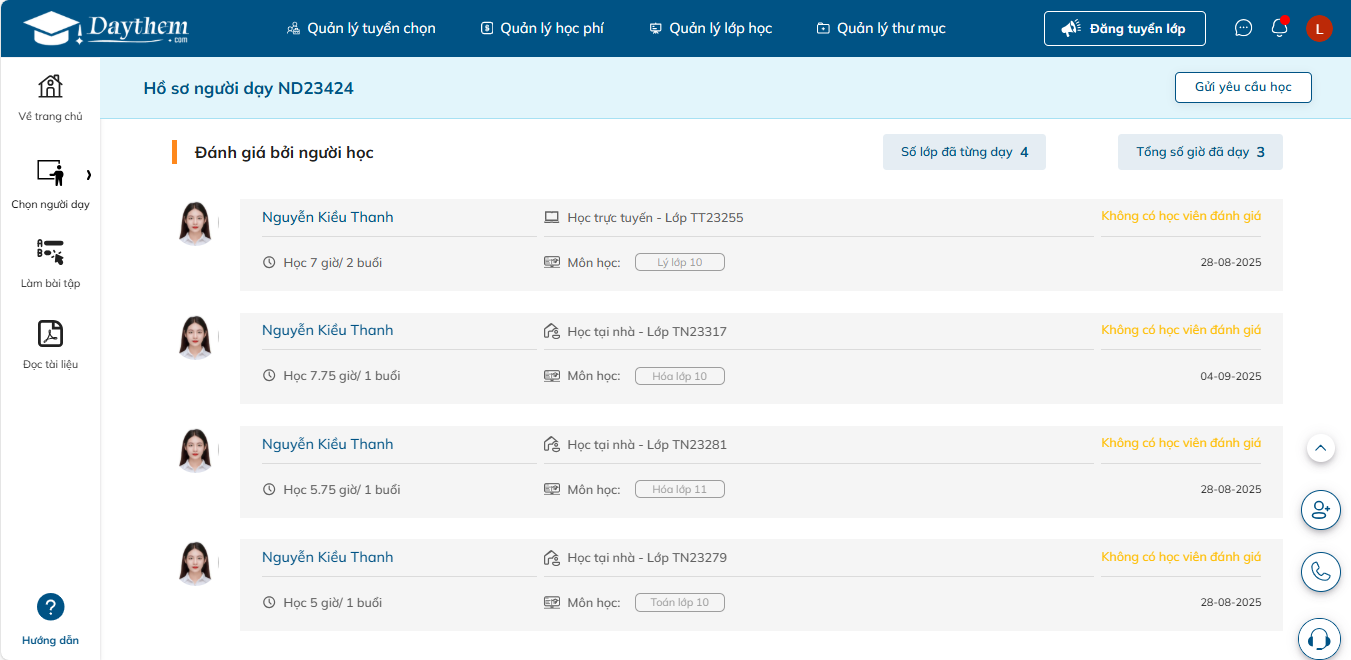
Task: Click the Daythem logo
Action: point(105,28)
